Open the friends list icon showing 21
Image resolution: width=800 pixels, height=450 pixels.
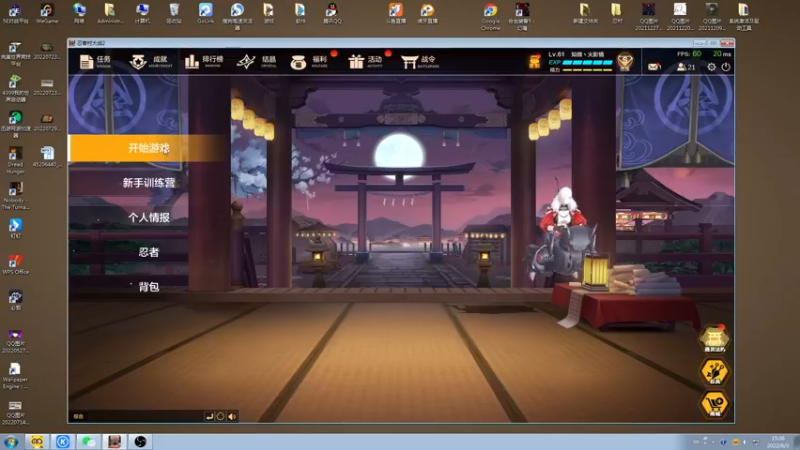686,67
